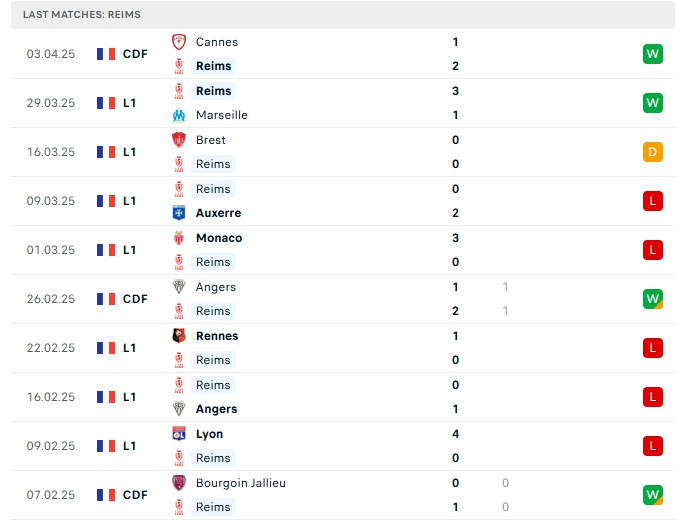The width and height of the screenshot is (687, 521).
Task: Click the orange D badge for Brest match
Action: click(653, 152)
